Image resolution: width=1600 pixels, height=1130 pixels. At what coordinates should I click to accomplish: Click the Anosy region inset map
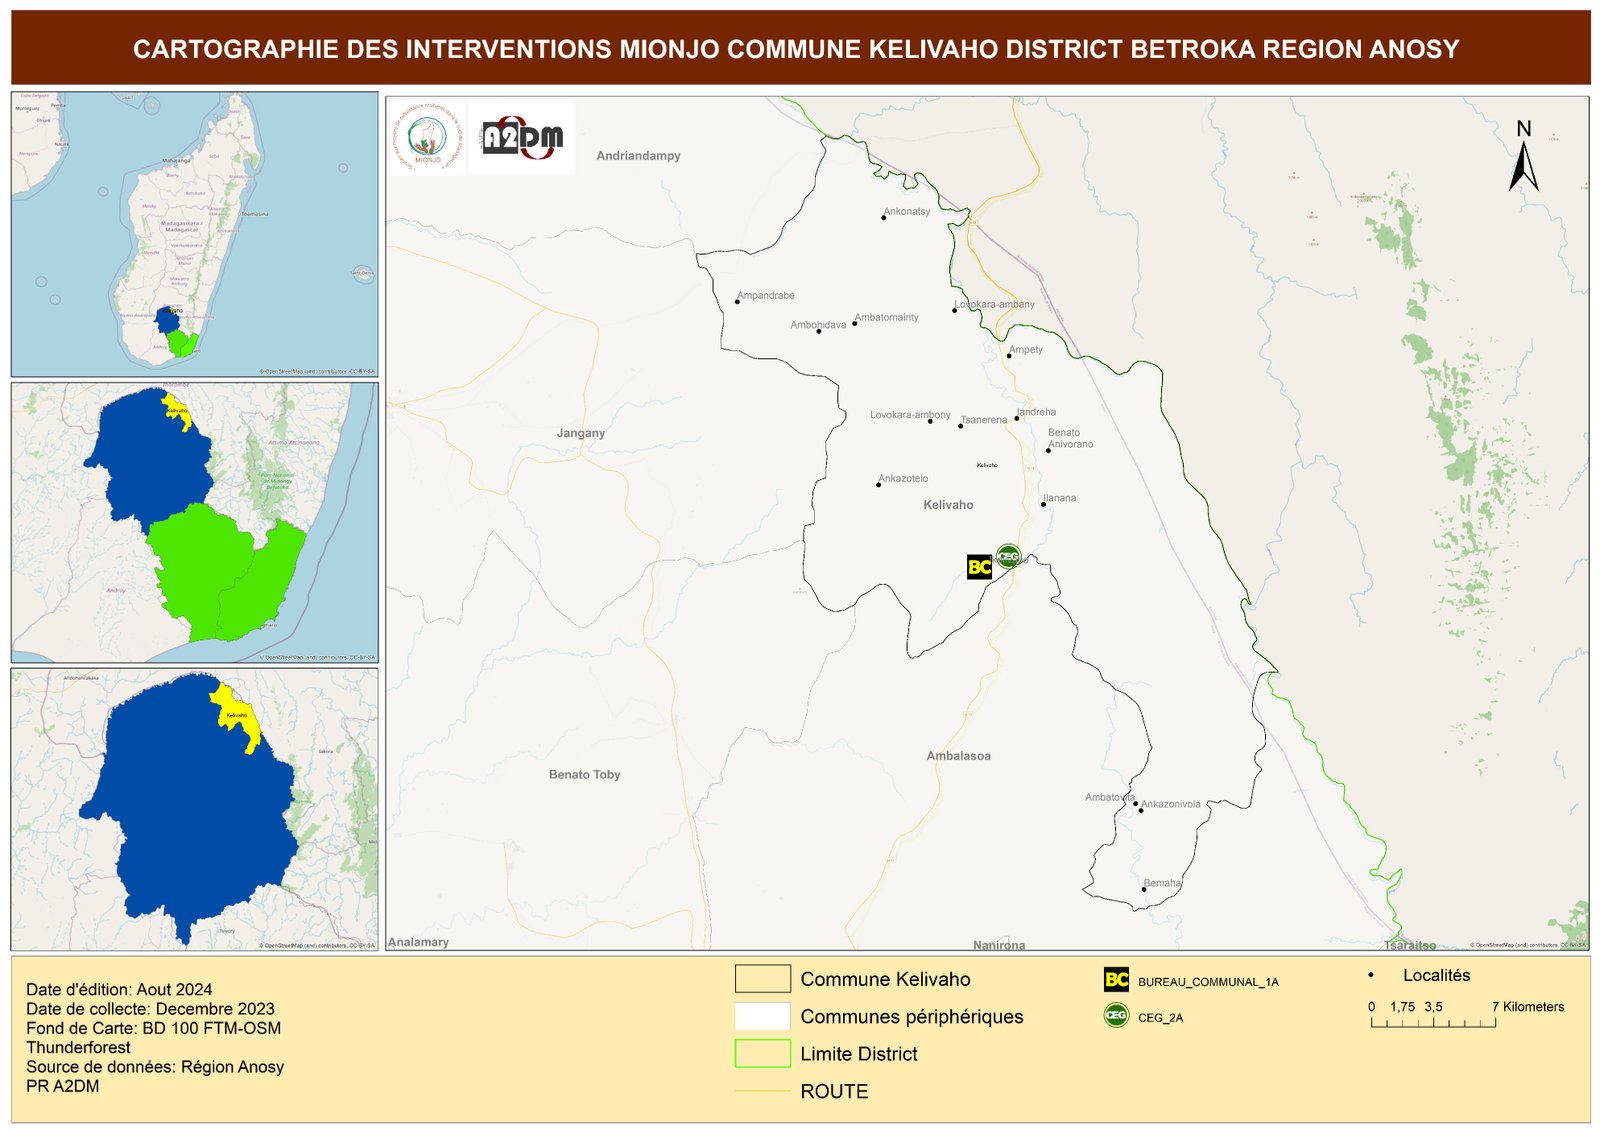click(195, 522)
